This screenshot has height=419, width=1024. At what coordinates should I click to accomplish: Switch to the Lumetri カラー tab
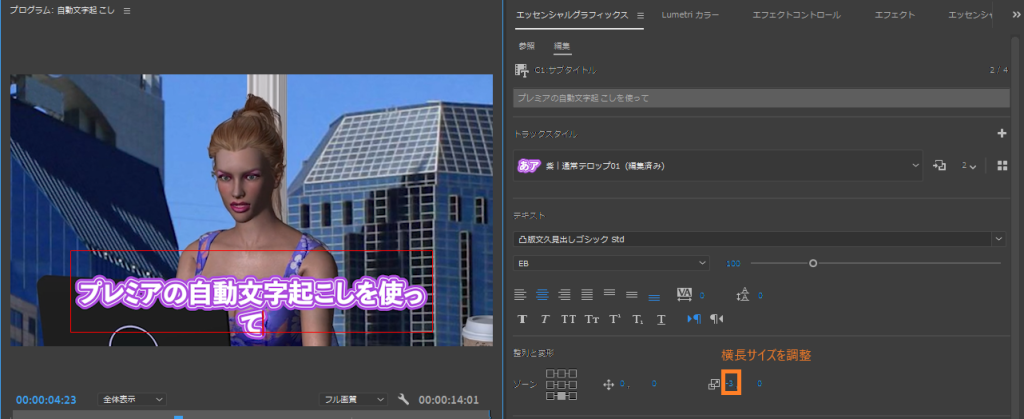coord(688,15)
